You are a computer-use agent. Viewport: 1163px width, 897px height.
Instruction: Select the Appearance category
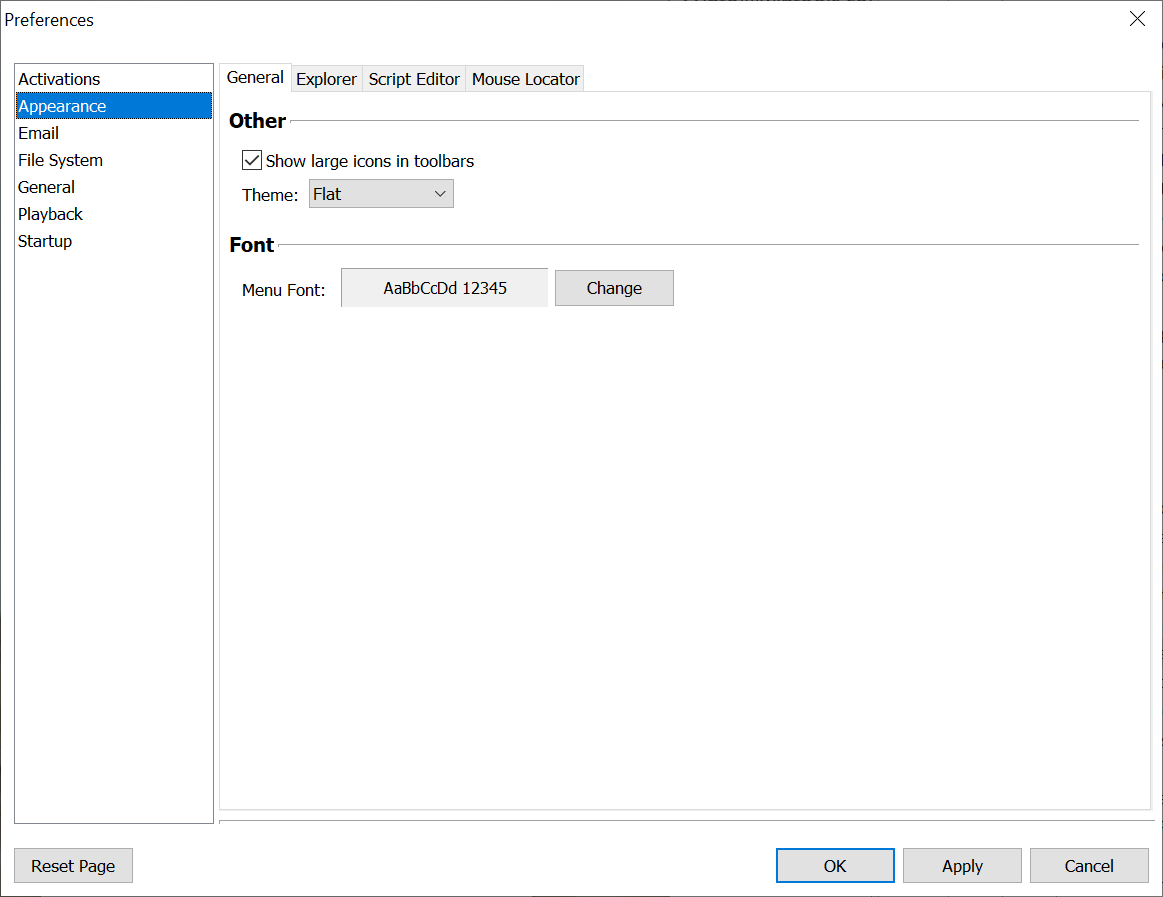tap(62, 106)
